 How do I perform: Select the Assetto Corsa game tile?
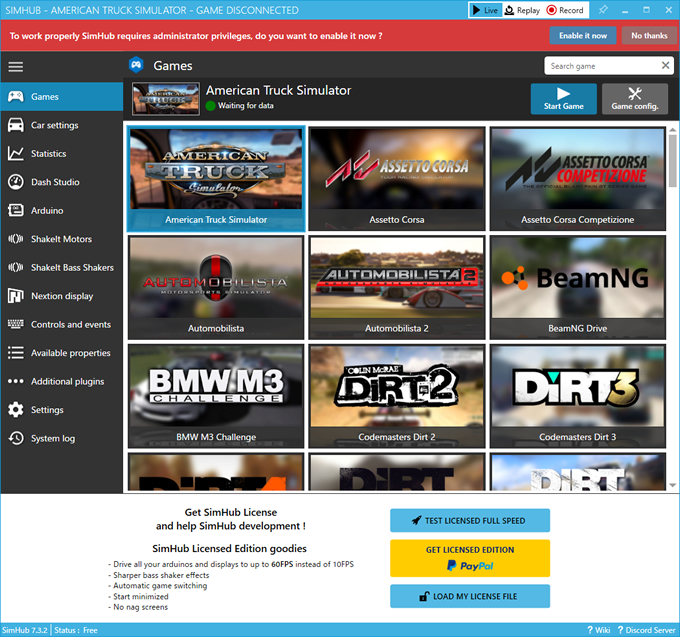pos(396,179)
